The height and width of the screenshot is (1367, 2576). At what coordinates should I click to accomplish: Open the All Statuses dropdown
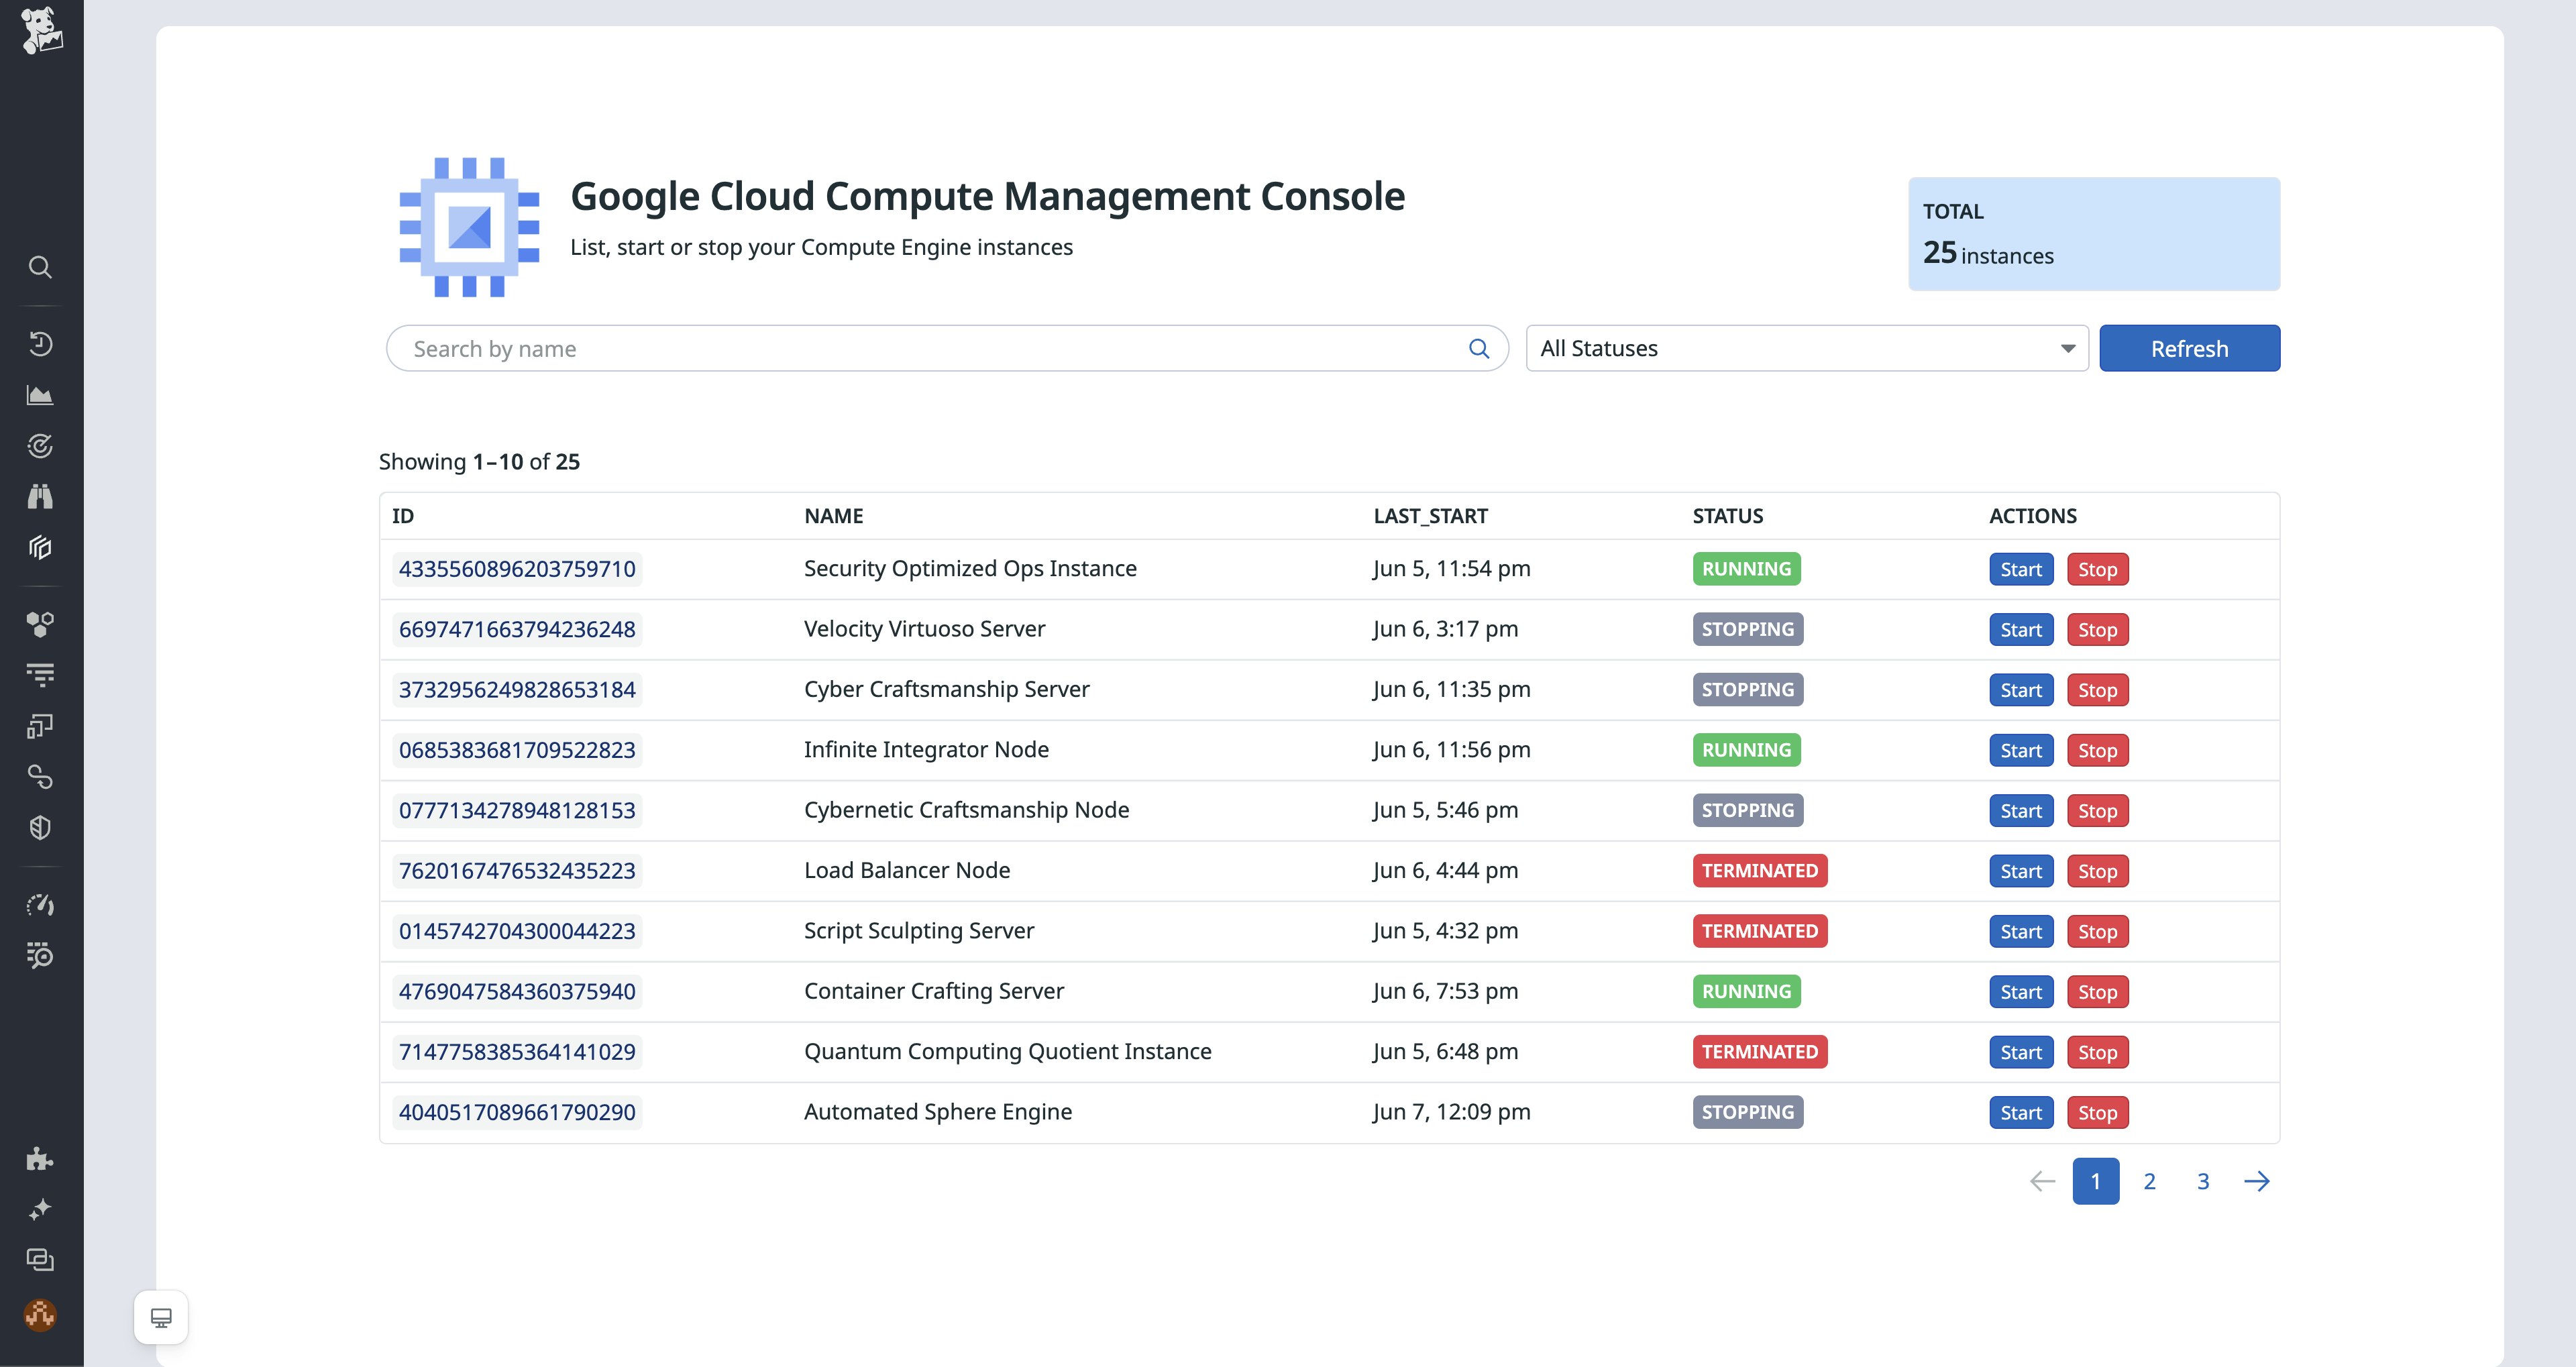pos(1804,348)
